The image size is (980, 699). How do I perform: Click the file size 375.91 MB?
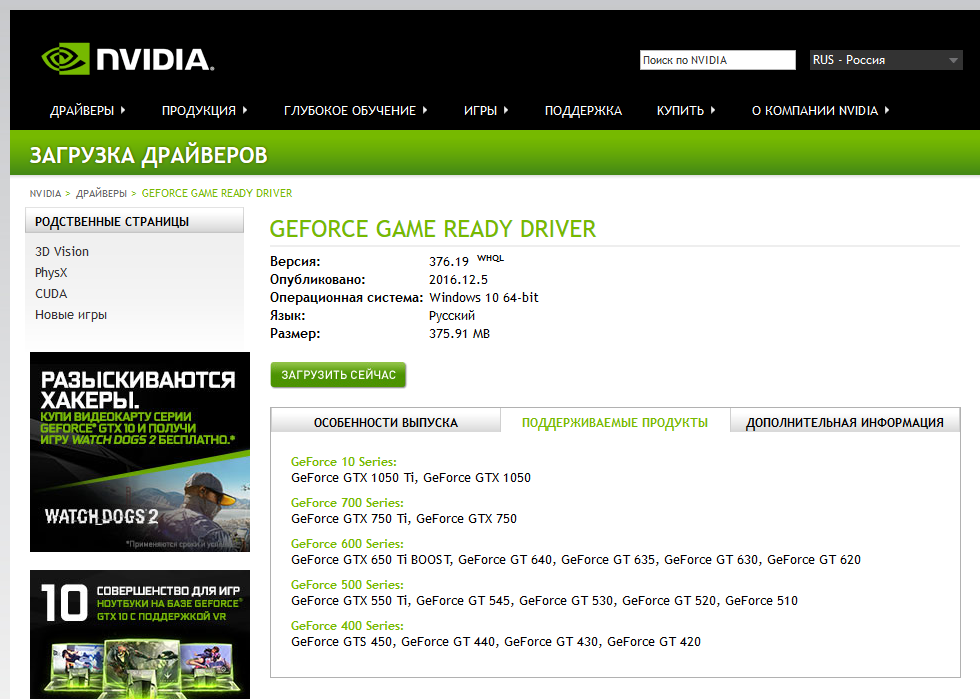[459, 333]
